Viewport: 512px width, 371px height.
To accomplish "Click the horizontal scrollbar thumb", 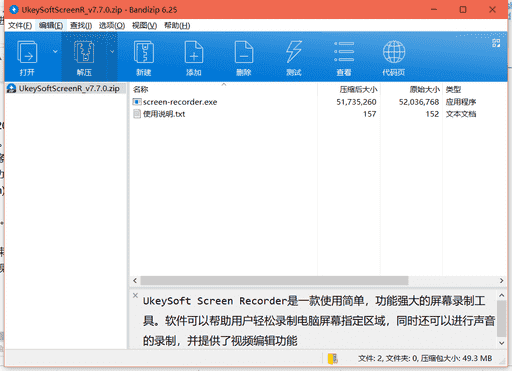I will click(x=274, y=281).
